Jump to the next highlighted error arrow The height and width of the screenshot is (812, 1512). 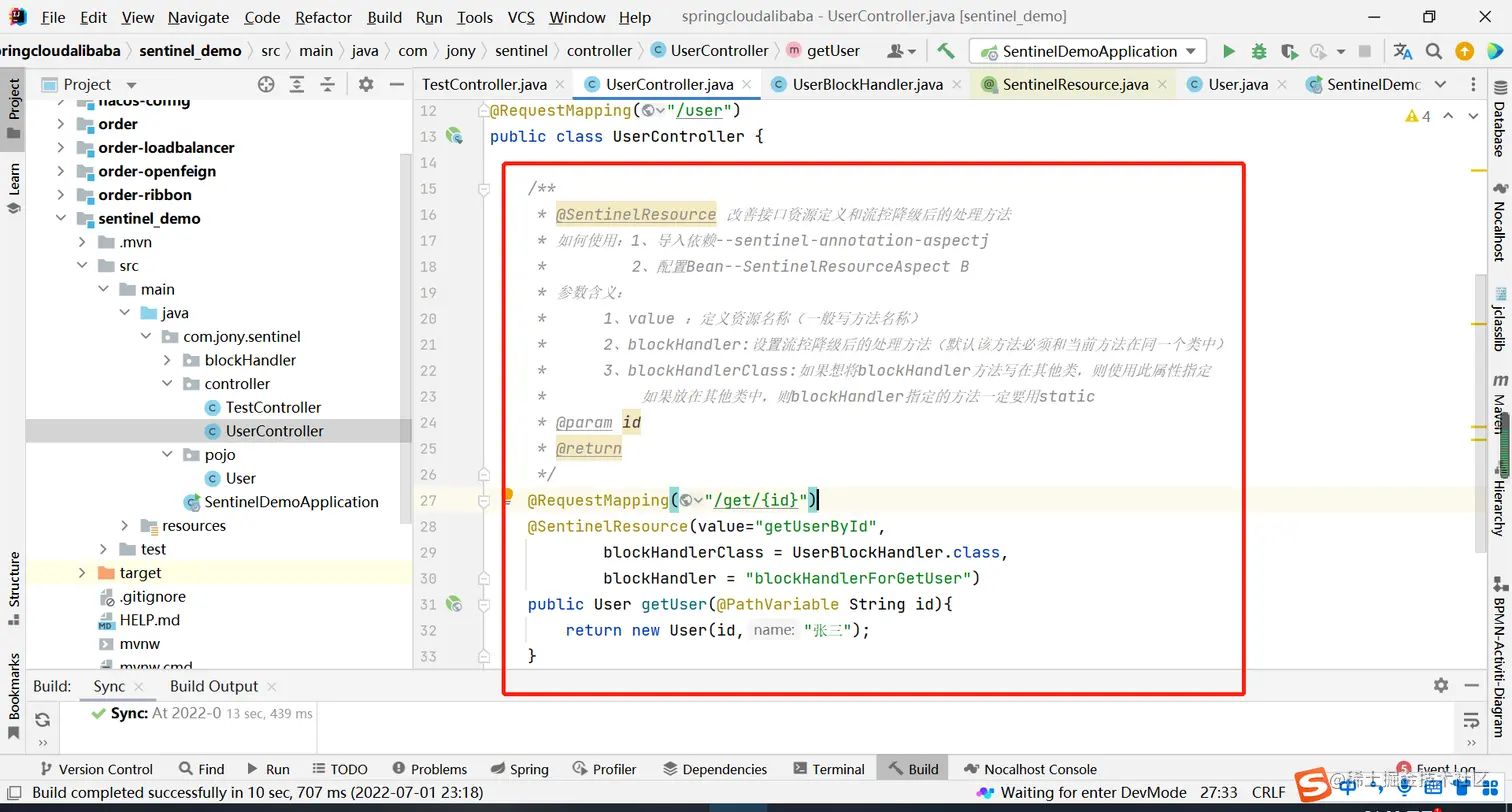(x=1472, y=116)
